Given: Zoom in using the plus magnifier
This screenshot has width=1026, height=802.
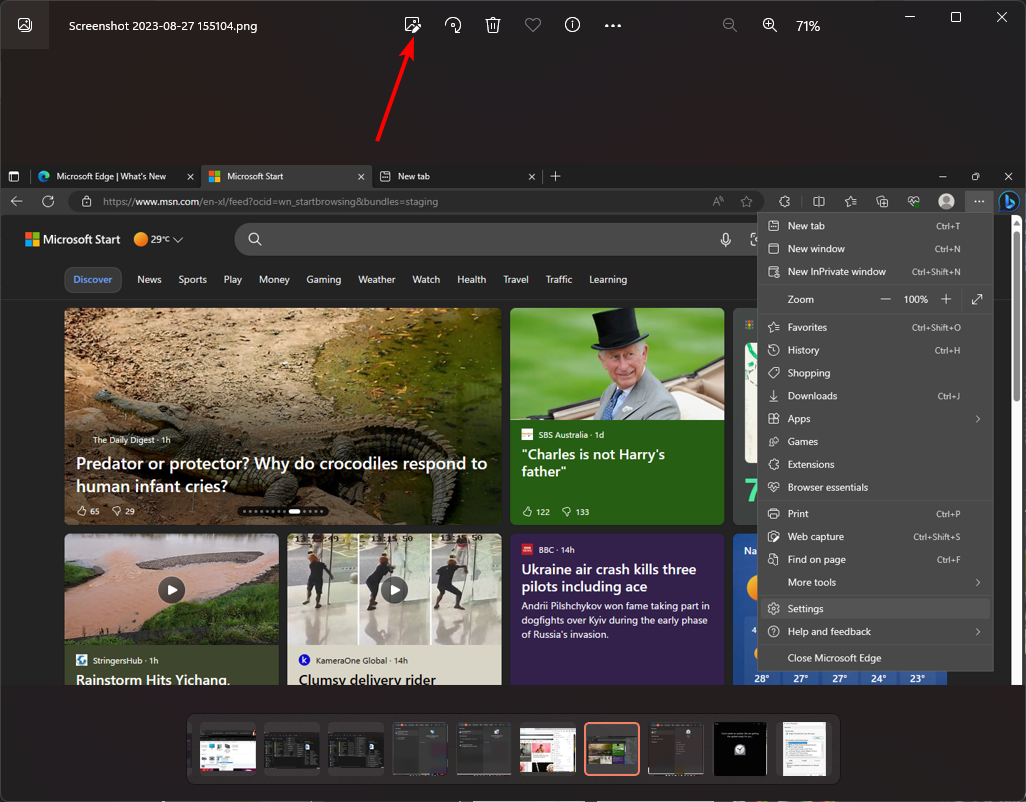Looking at the screenshot, I should [770, 25].
